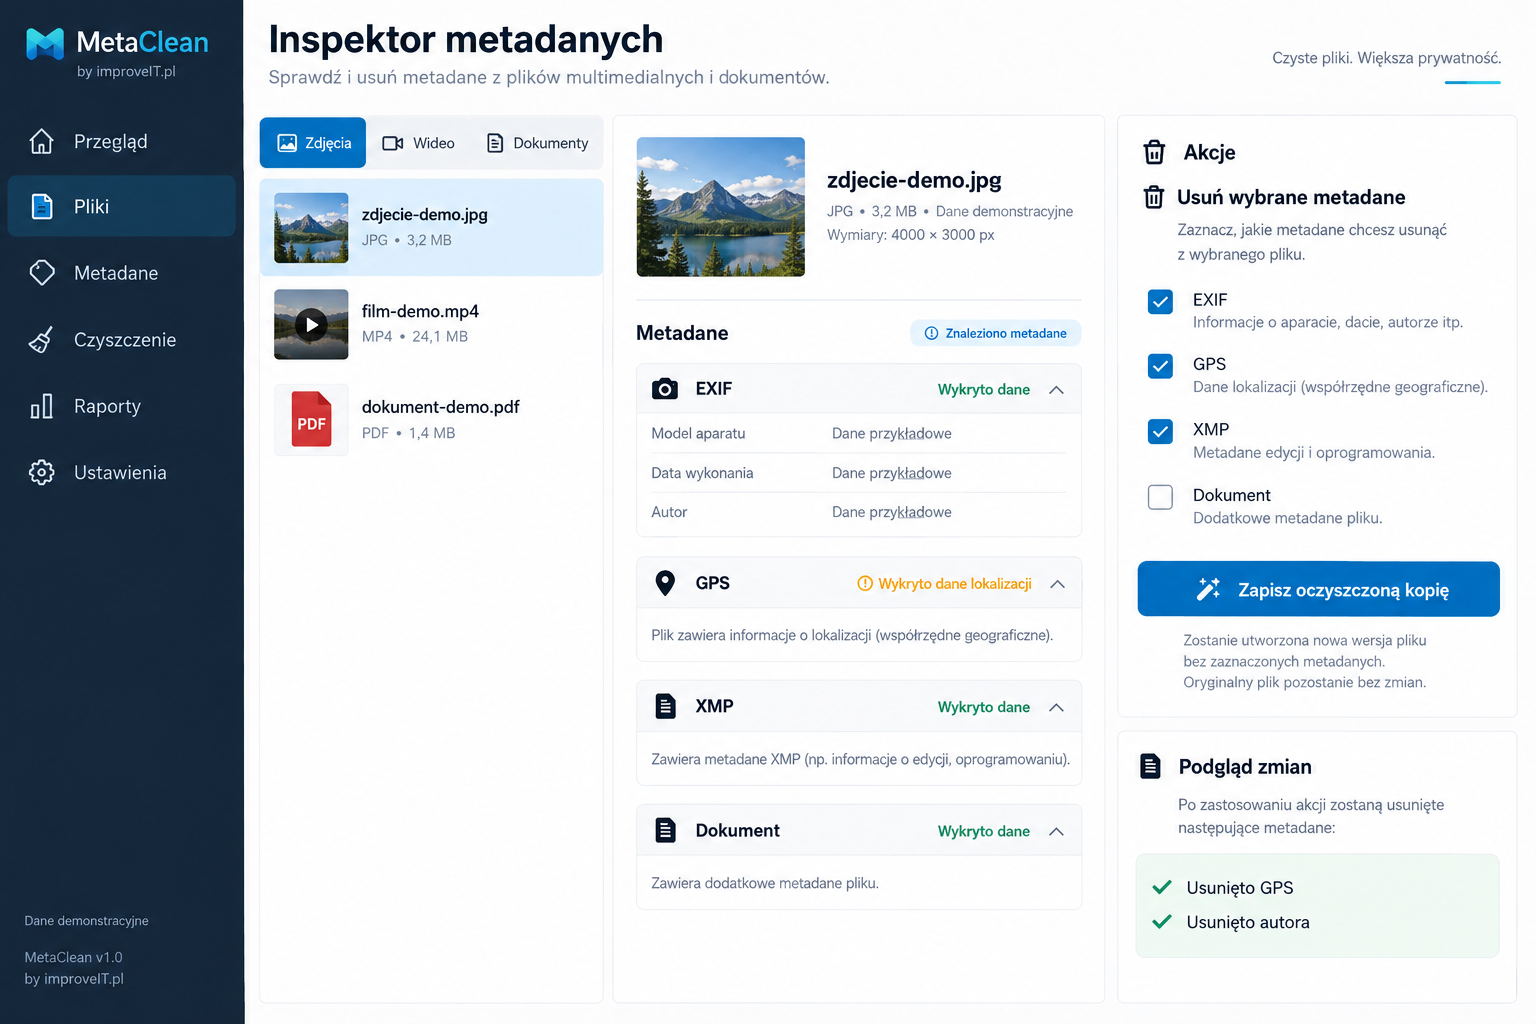The height and width of the screenshot is (1024, 1536).
Task: Click the Metadane tag icon in sidebar
Action: 42,272
